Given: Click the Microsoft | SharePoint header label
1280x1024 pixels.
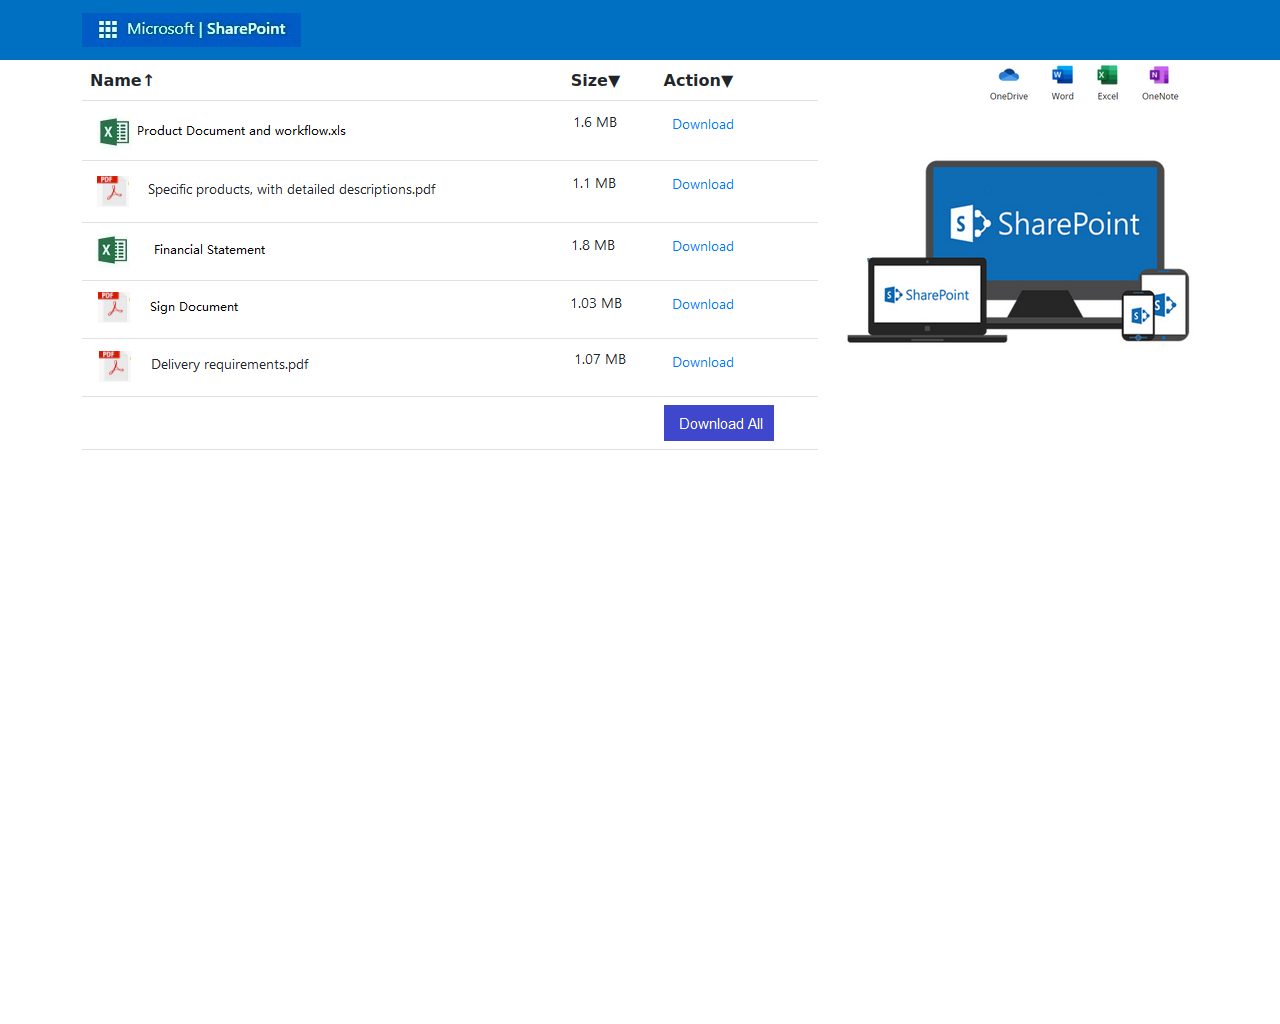Looking at the screenshot, I should (206, 29).
